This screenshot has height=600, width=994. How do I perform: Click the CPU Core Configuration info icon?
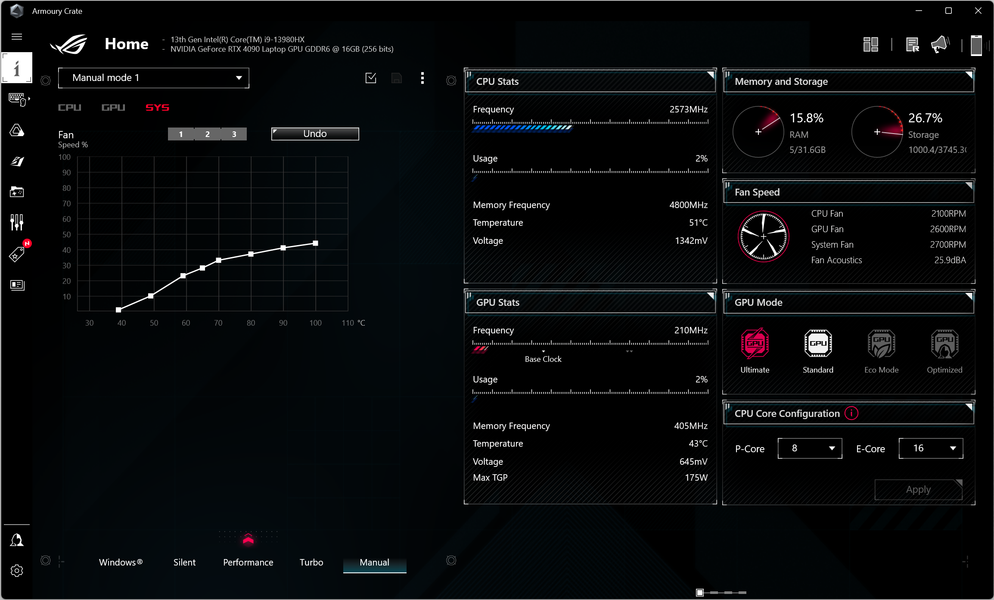pyautogui.click(x=851, y=414)
